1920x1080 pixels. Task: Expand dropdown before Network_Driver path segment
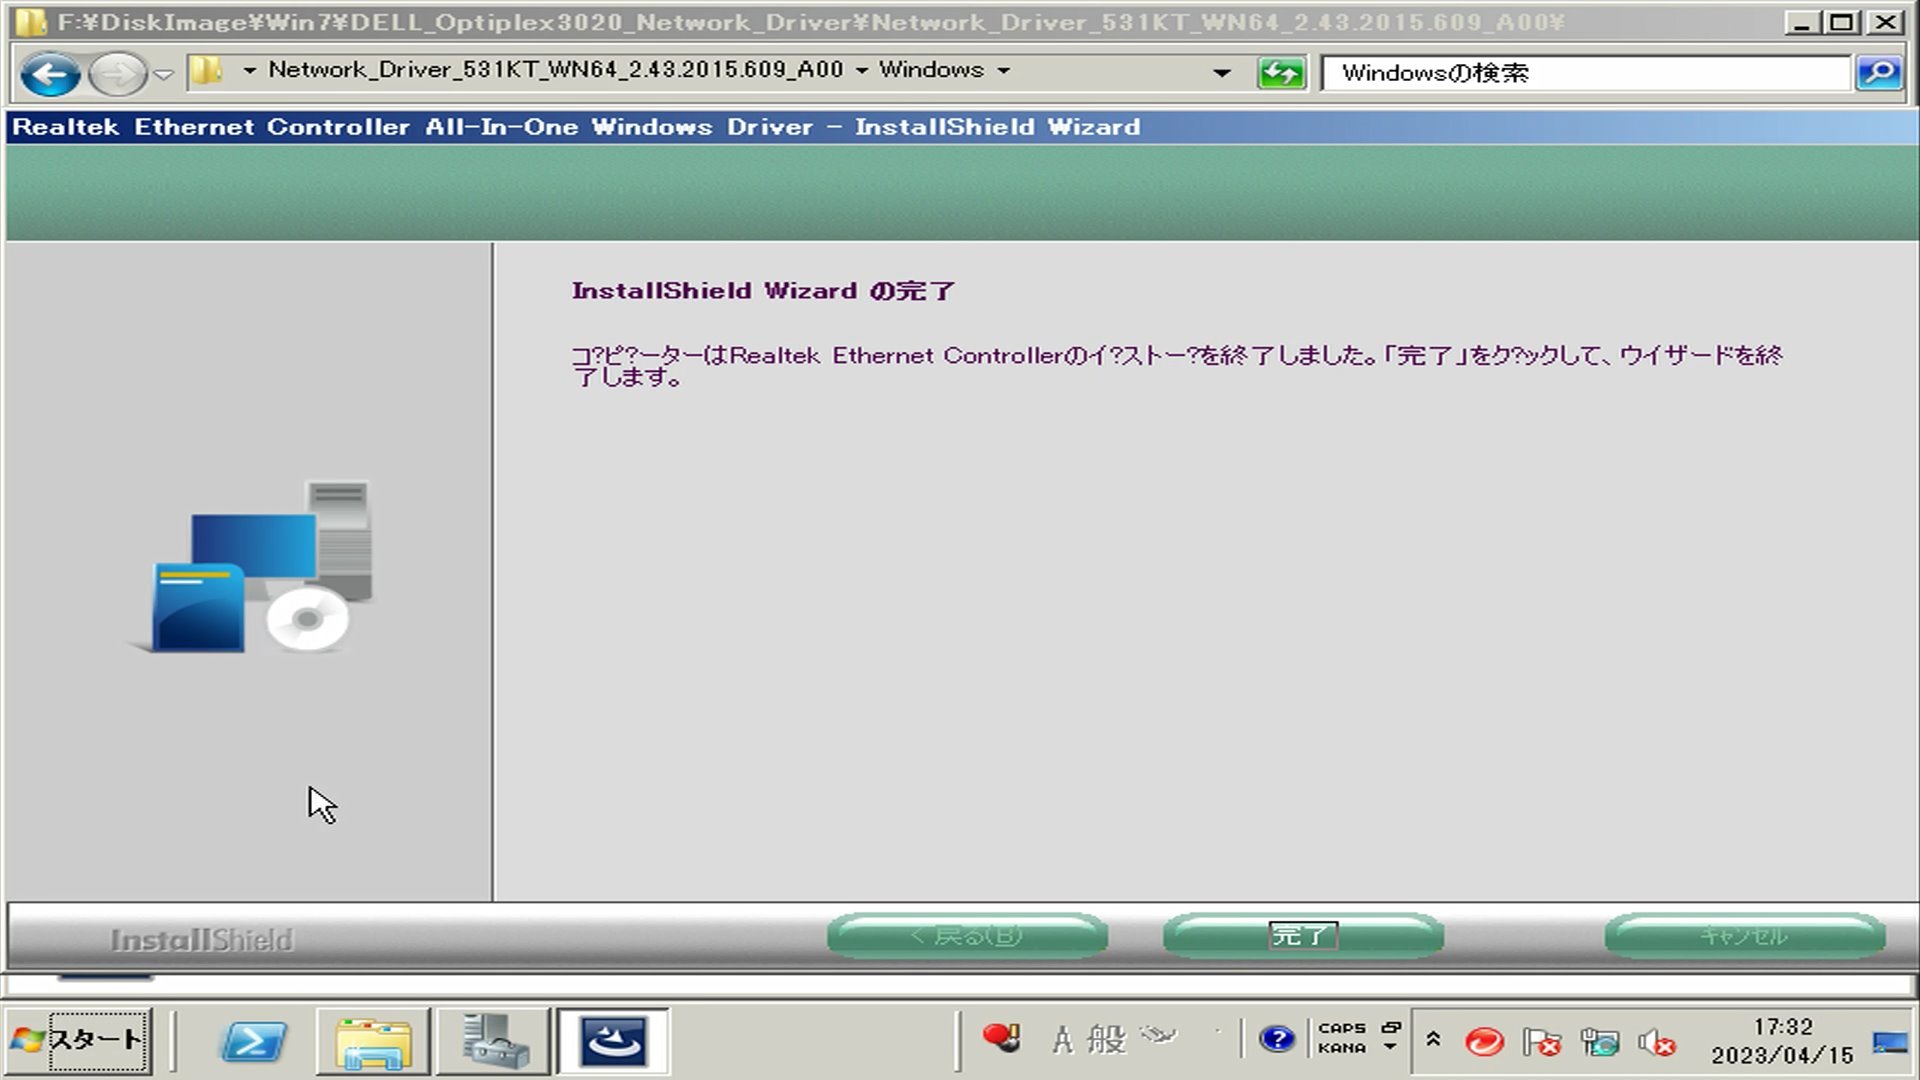(x=249, y=71)
